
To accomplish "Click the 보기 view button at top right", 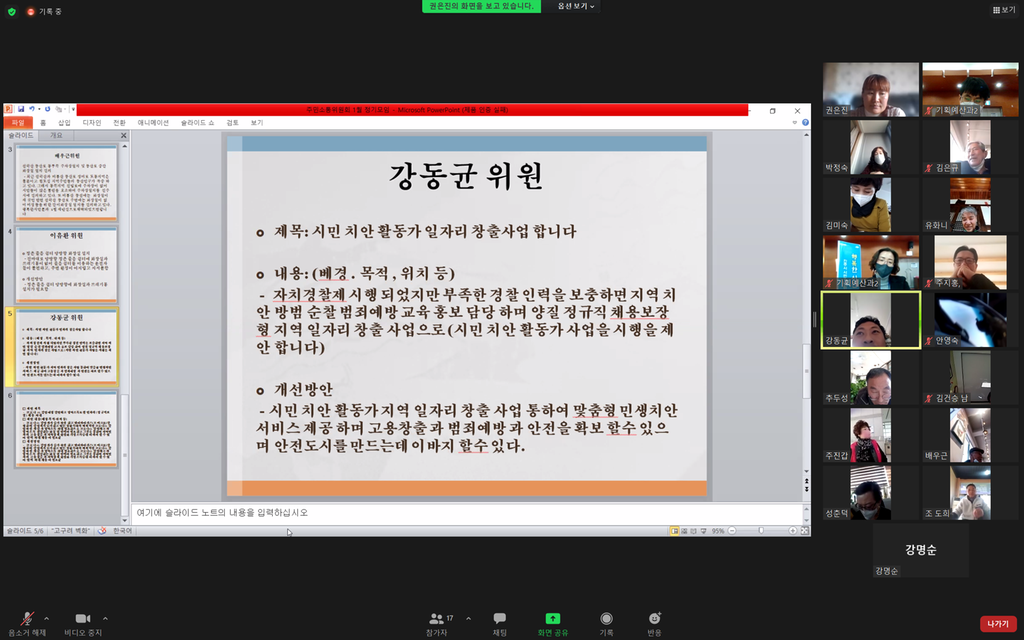I will pos(1004,10).
